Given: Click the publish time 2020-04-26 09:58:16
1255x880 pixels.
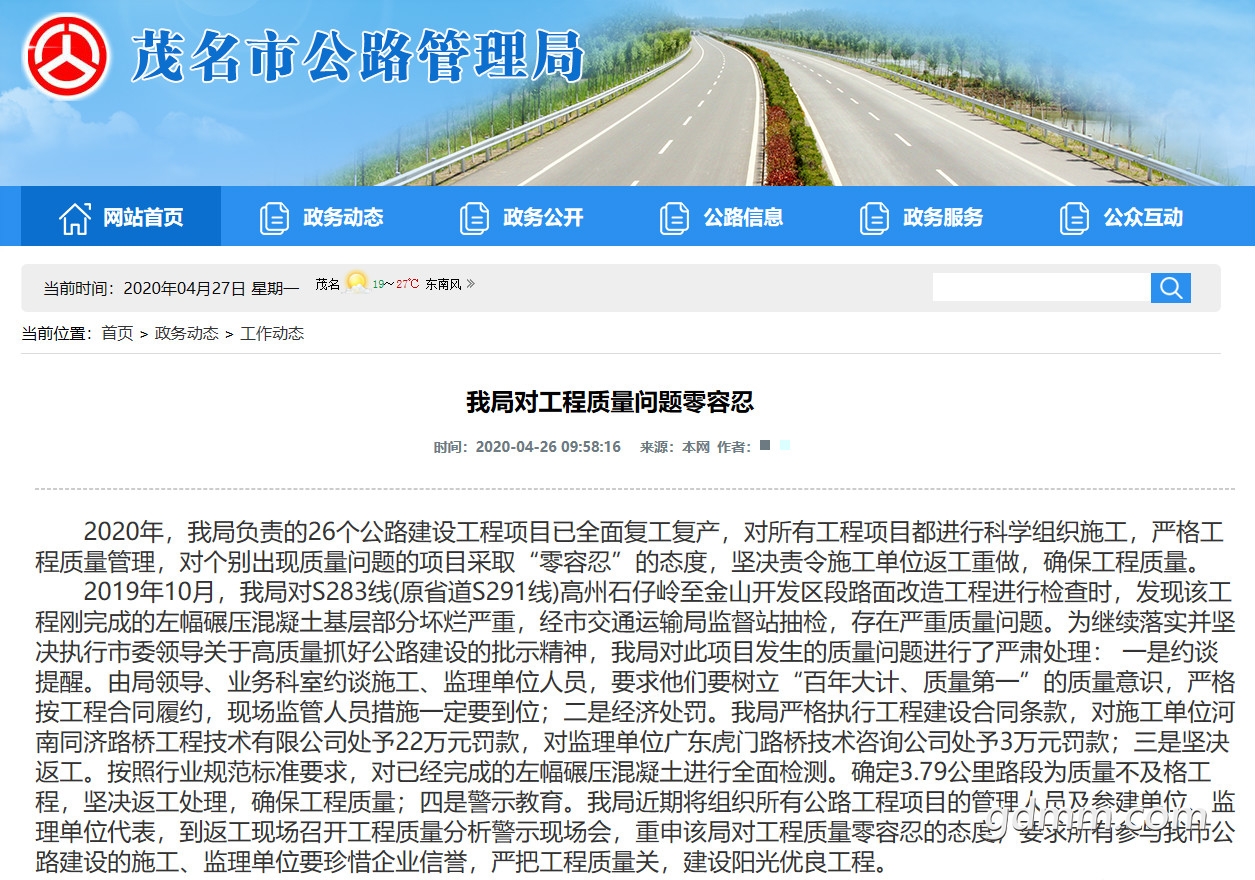Looking at the screenshot, I should [548, 447].
